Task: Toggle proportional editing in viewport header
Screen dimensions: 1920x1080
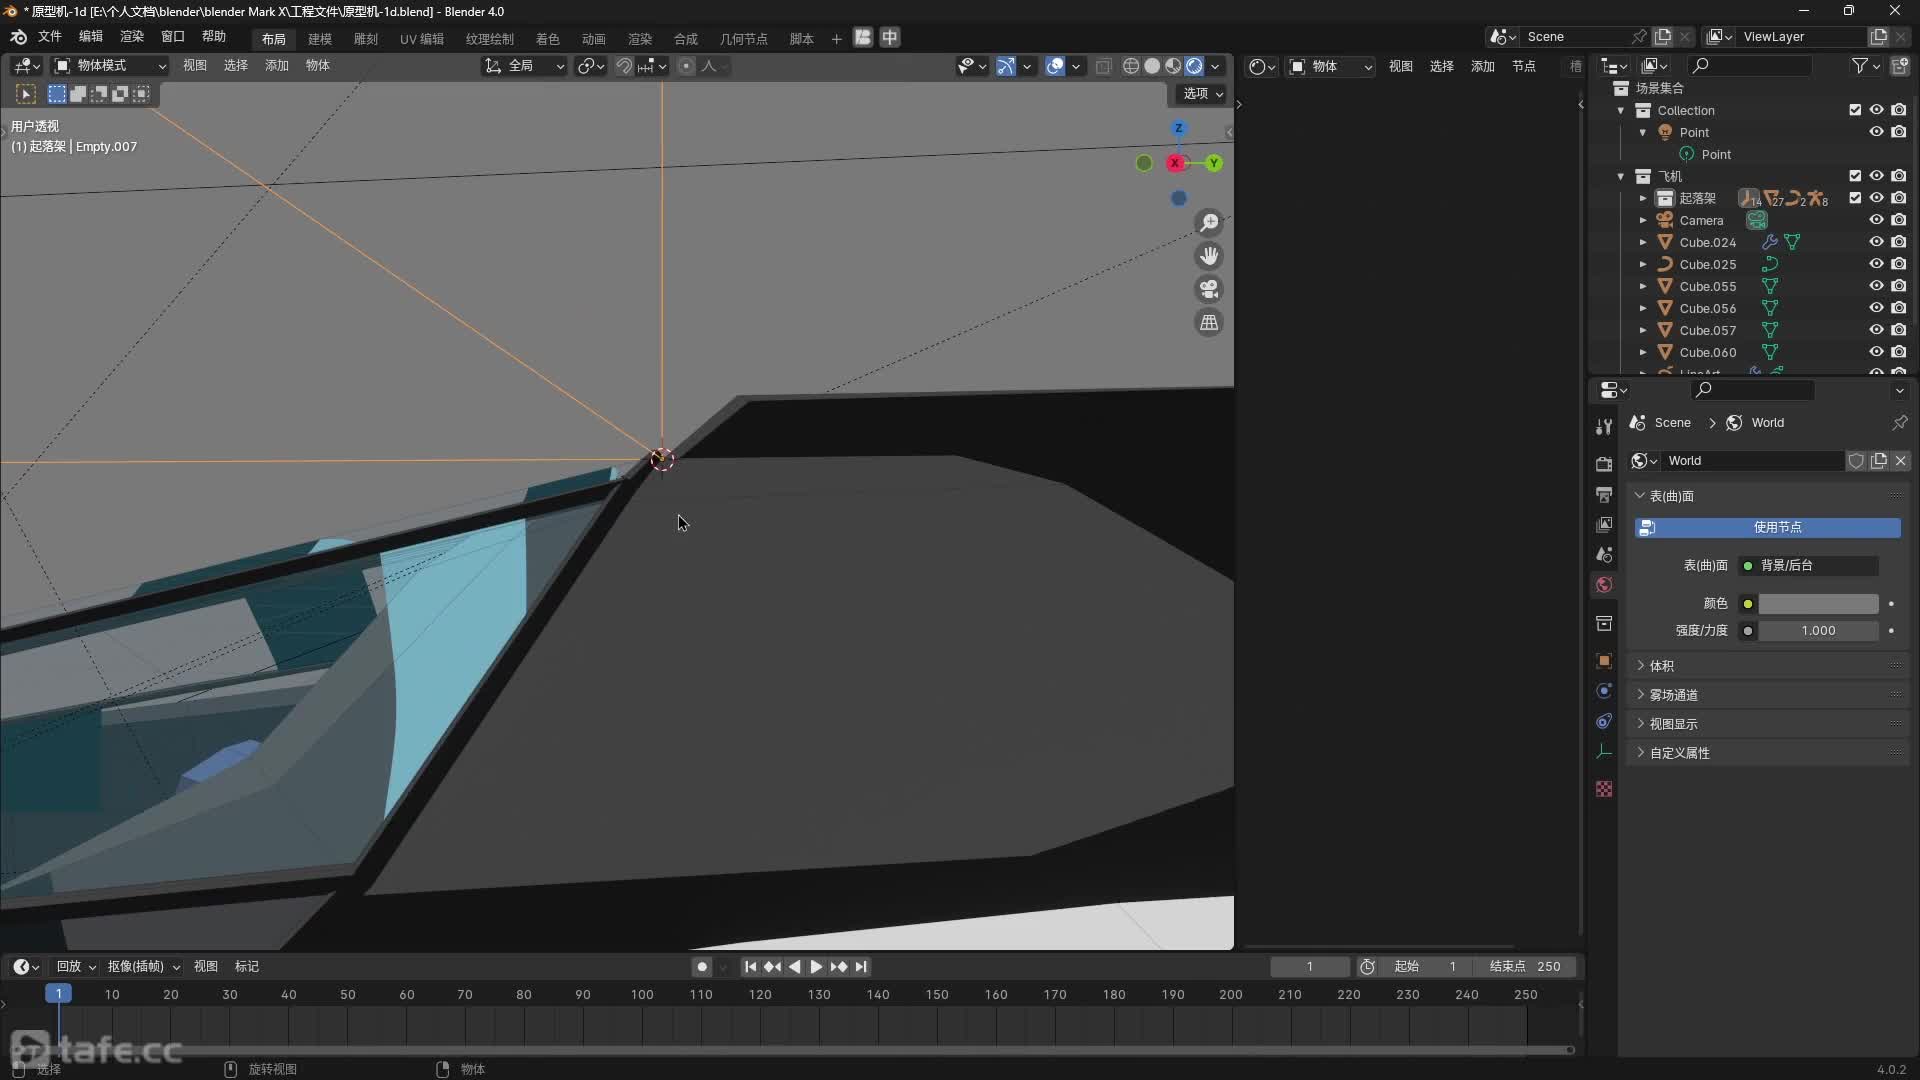Action: (686, 66)
